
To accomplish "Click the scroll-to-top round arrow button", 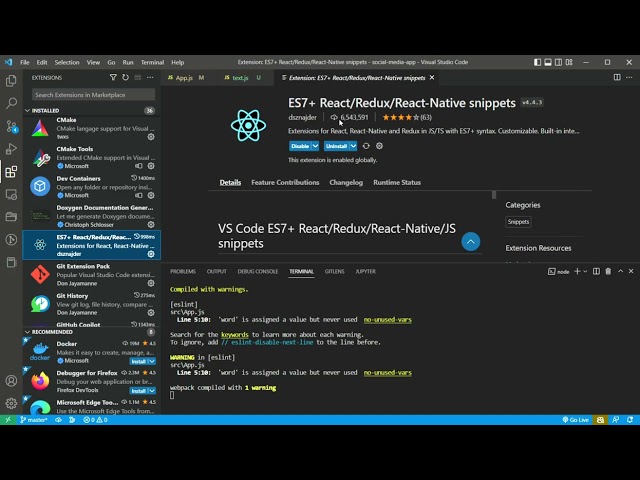I will tap(471, 242).
